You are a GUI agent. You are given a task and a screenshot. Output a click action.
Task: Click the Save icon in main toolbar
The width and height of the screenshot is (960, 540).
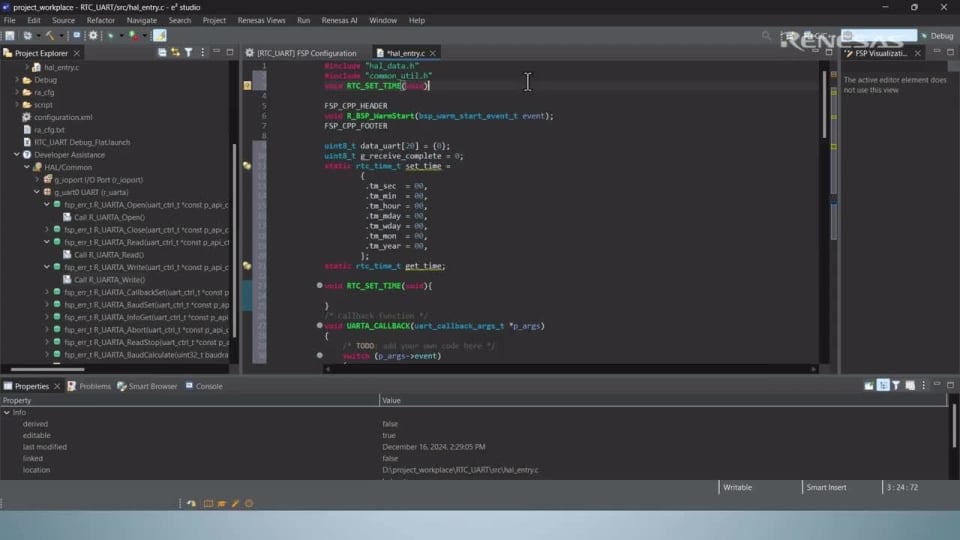tap(10, 36)
